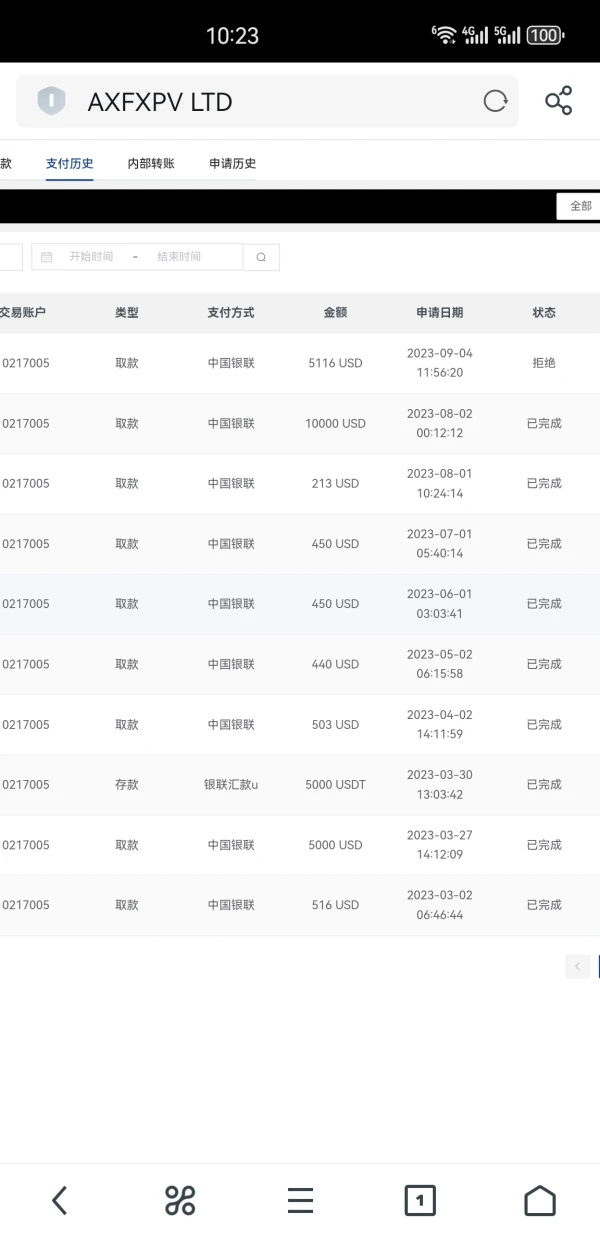Open the browser apps grid icon
600x1238 pixels.
[x=180, y=1200]
